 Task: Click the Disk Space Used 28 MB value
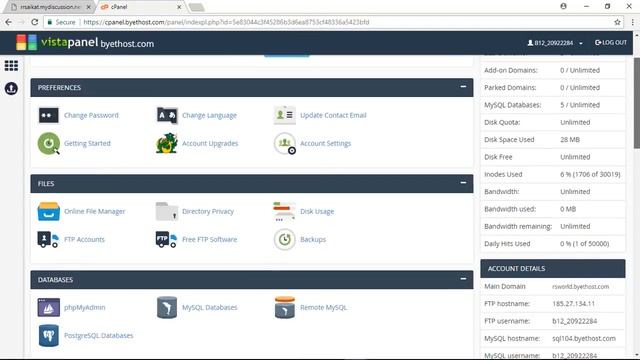click(570, 140)
